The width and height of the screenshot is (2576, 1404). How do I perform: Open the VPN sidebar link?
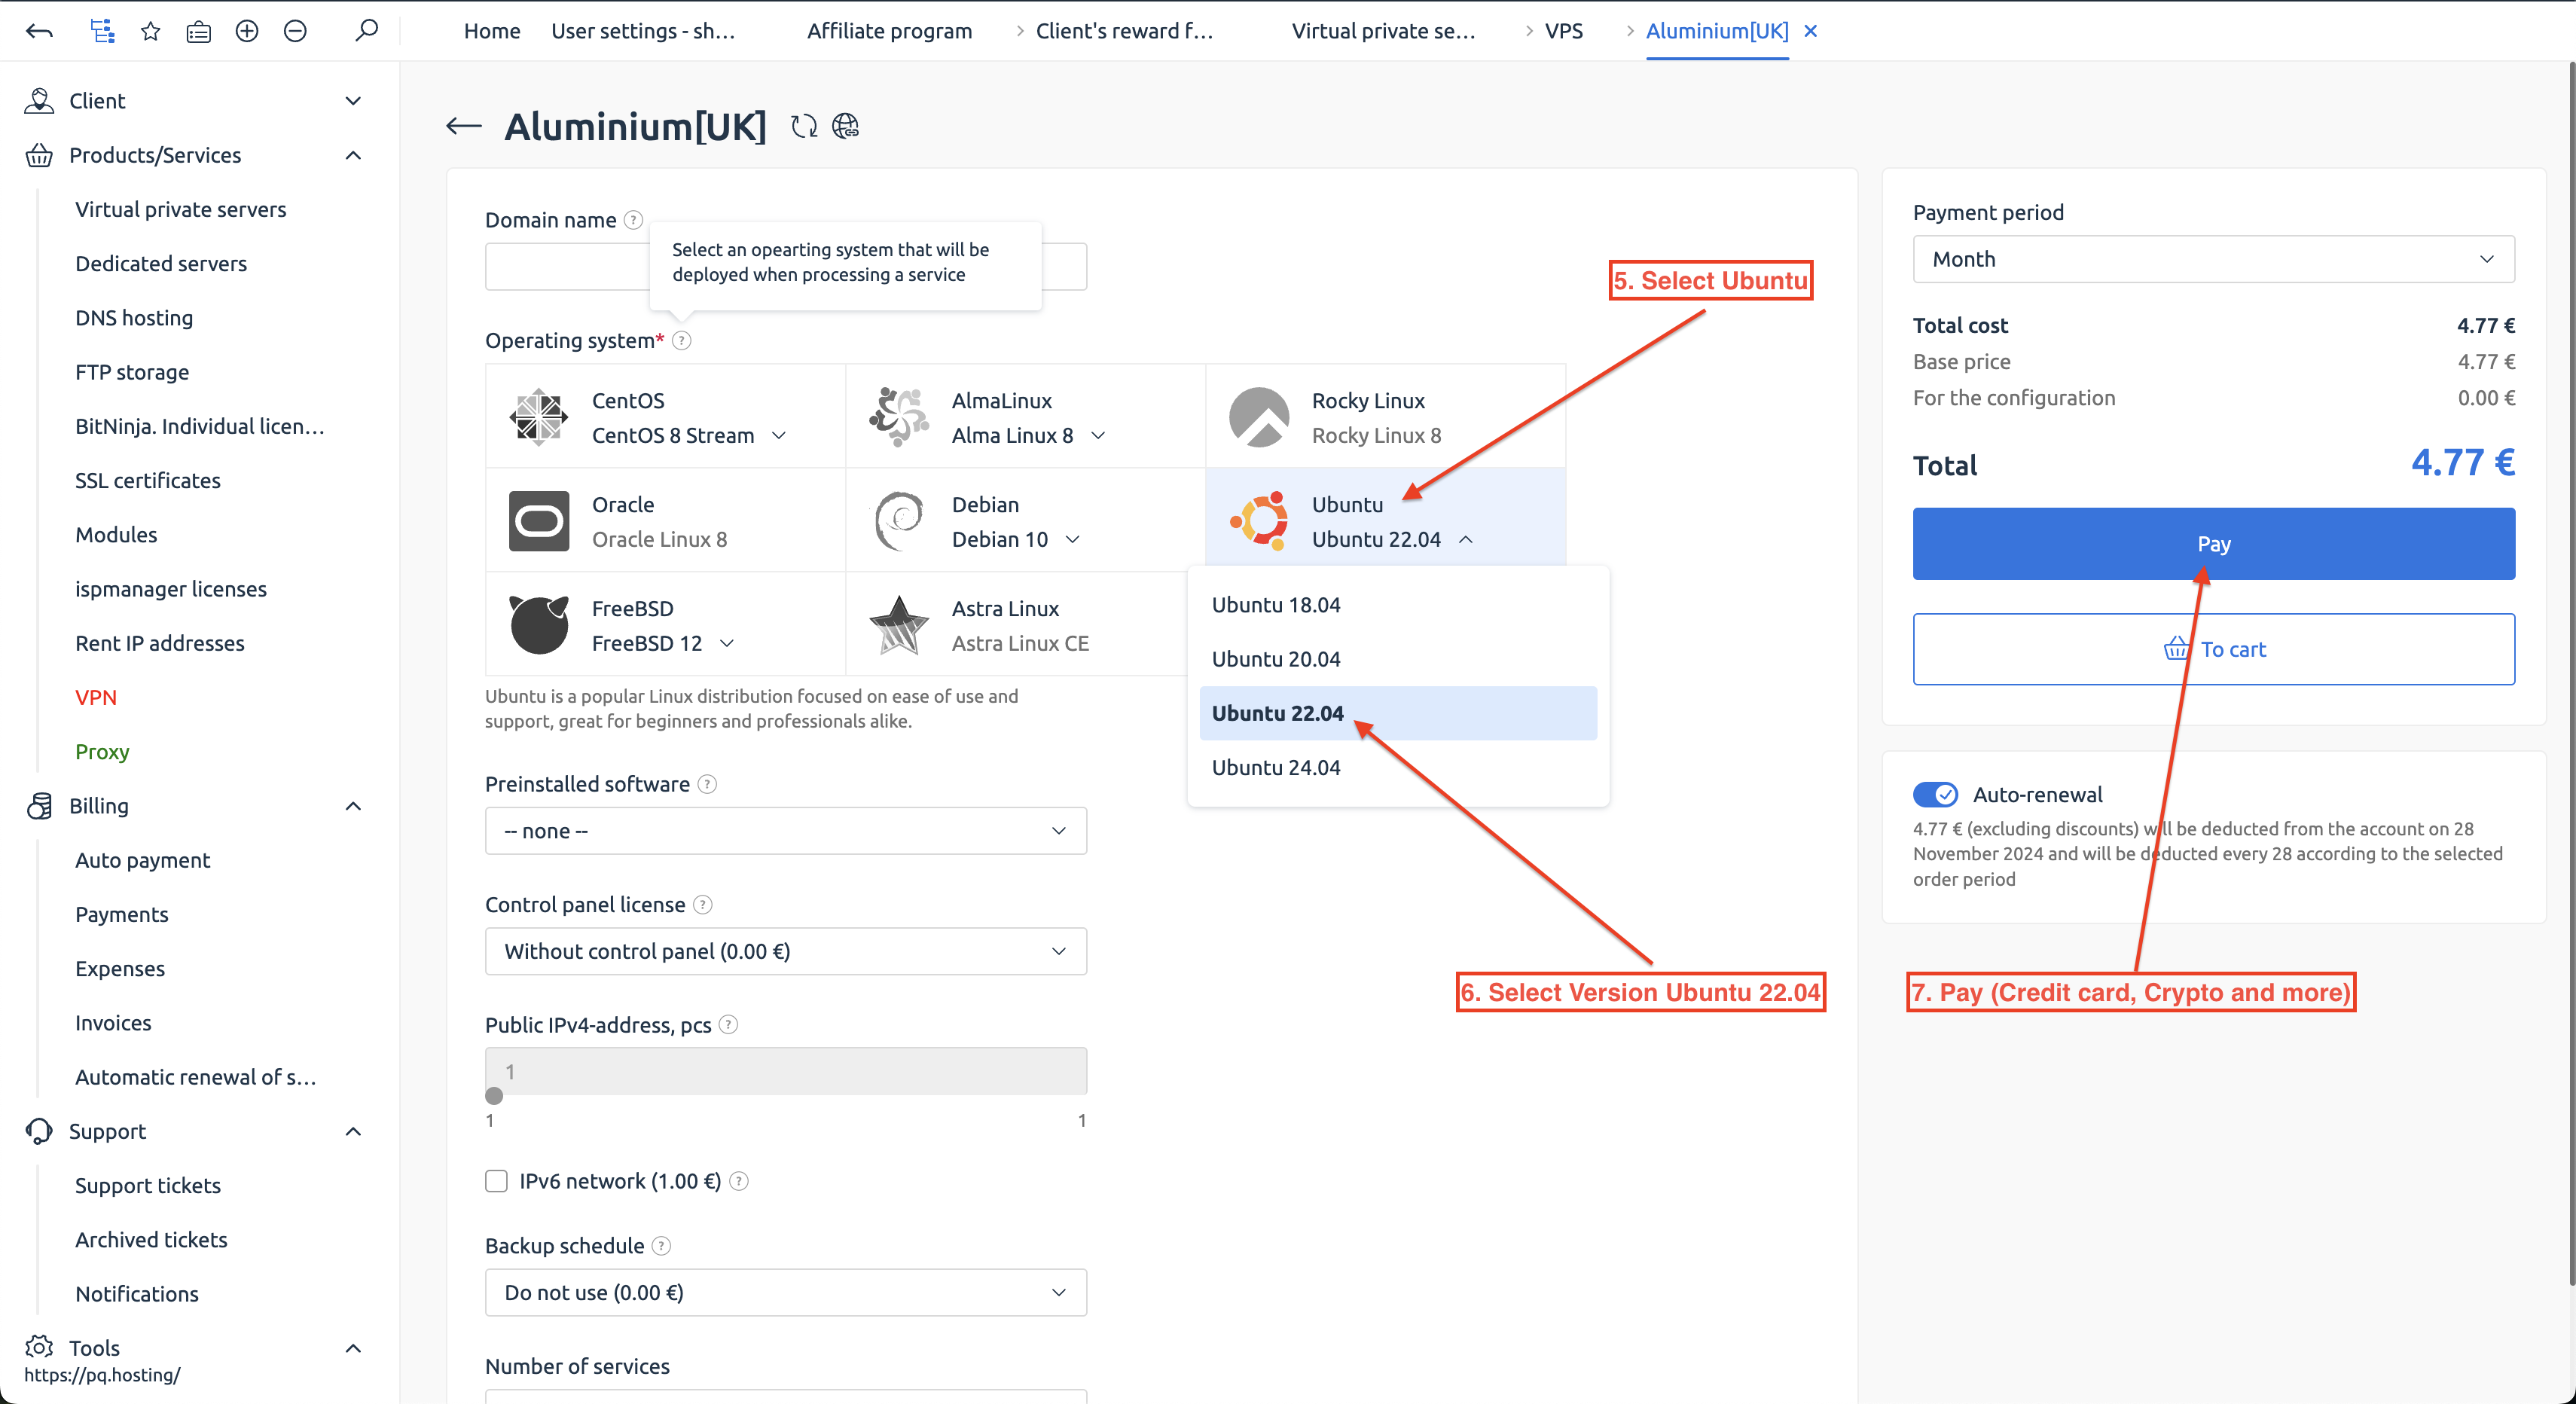tap(96, 697)
